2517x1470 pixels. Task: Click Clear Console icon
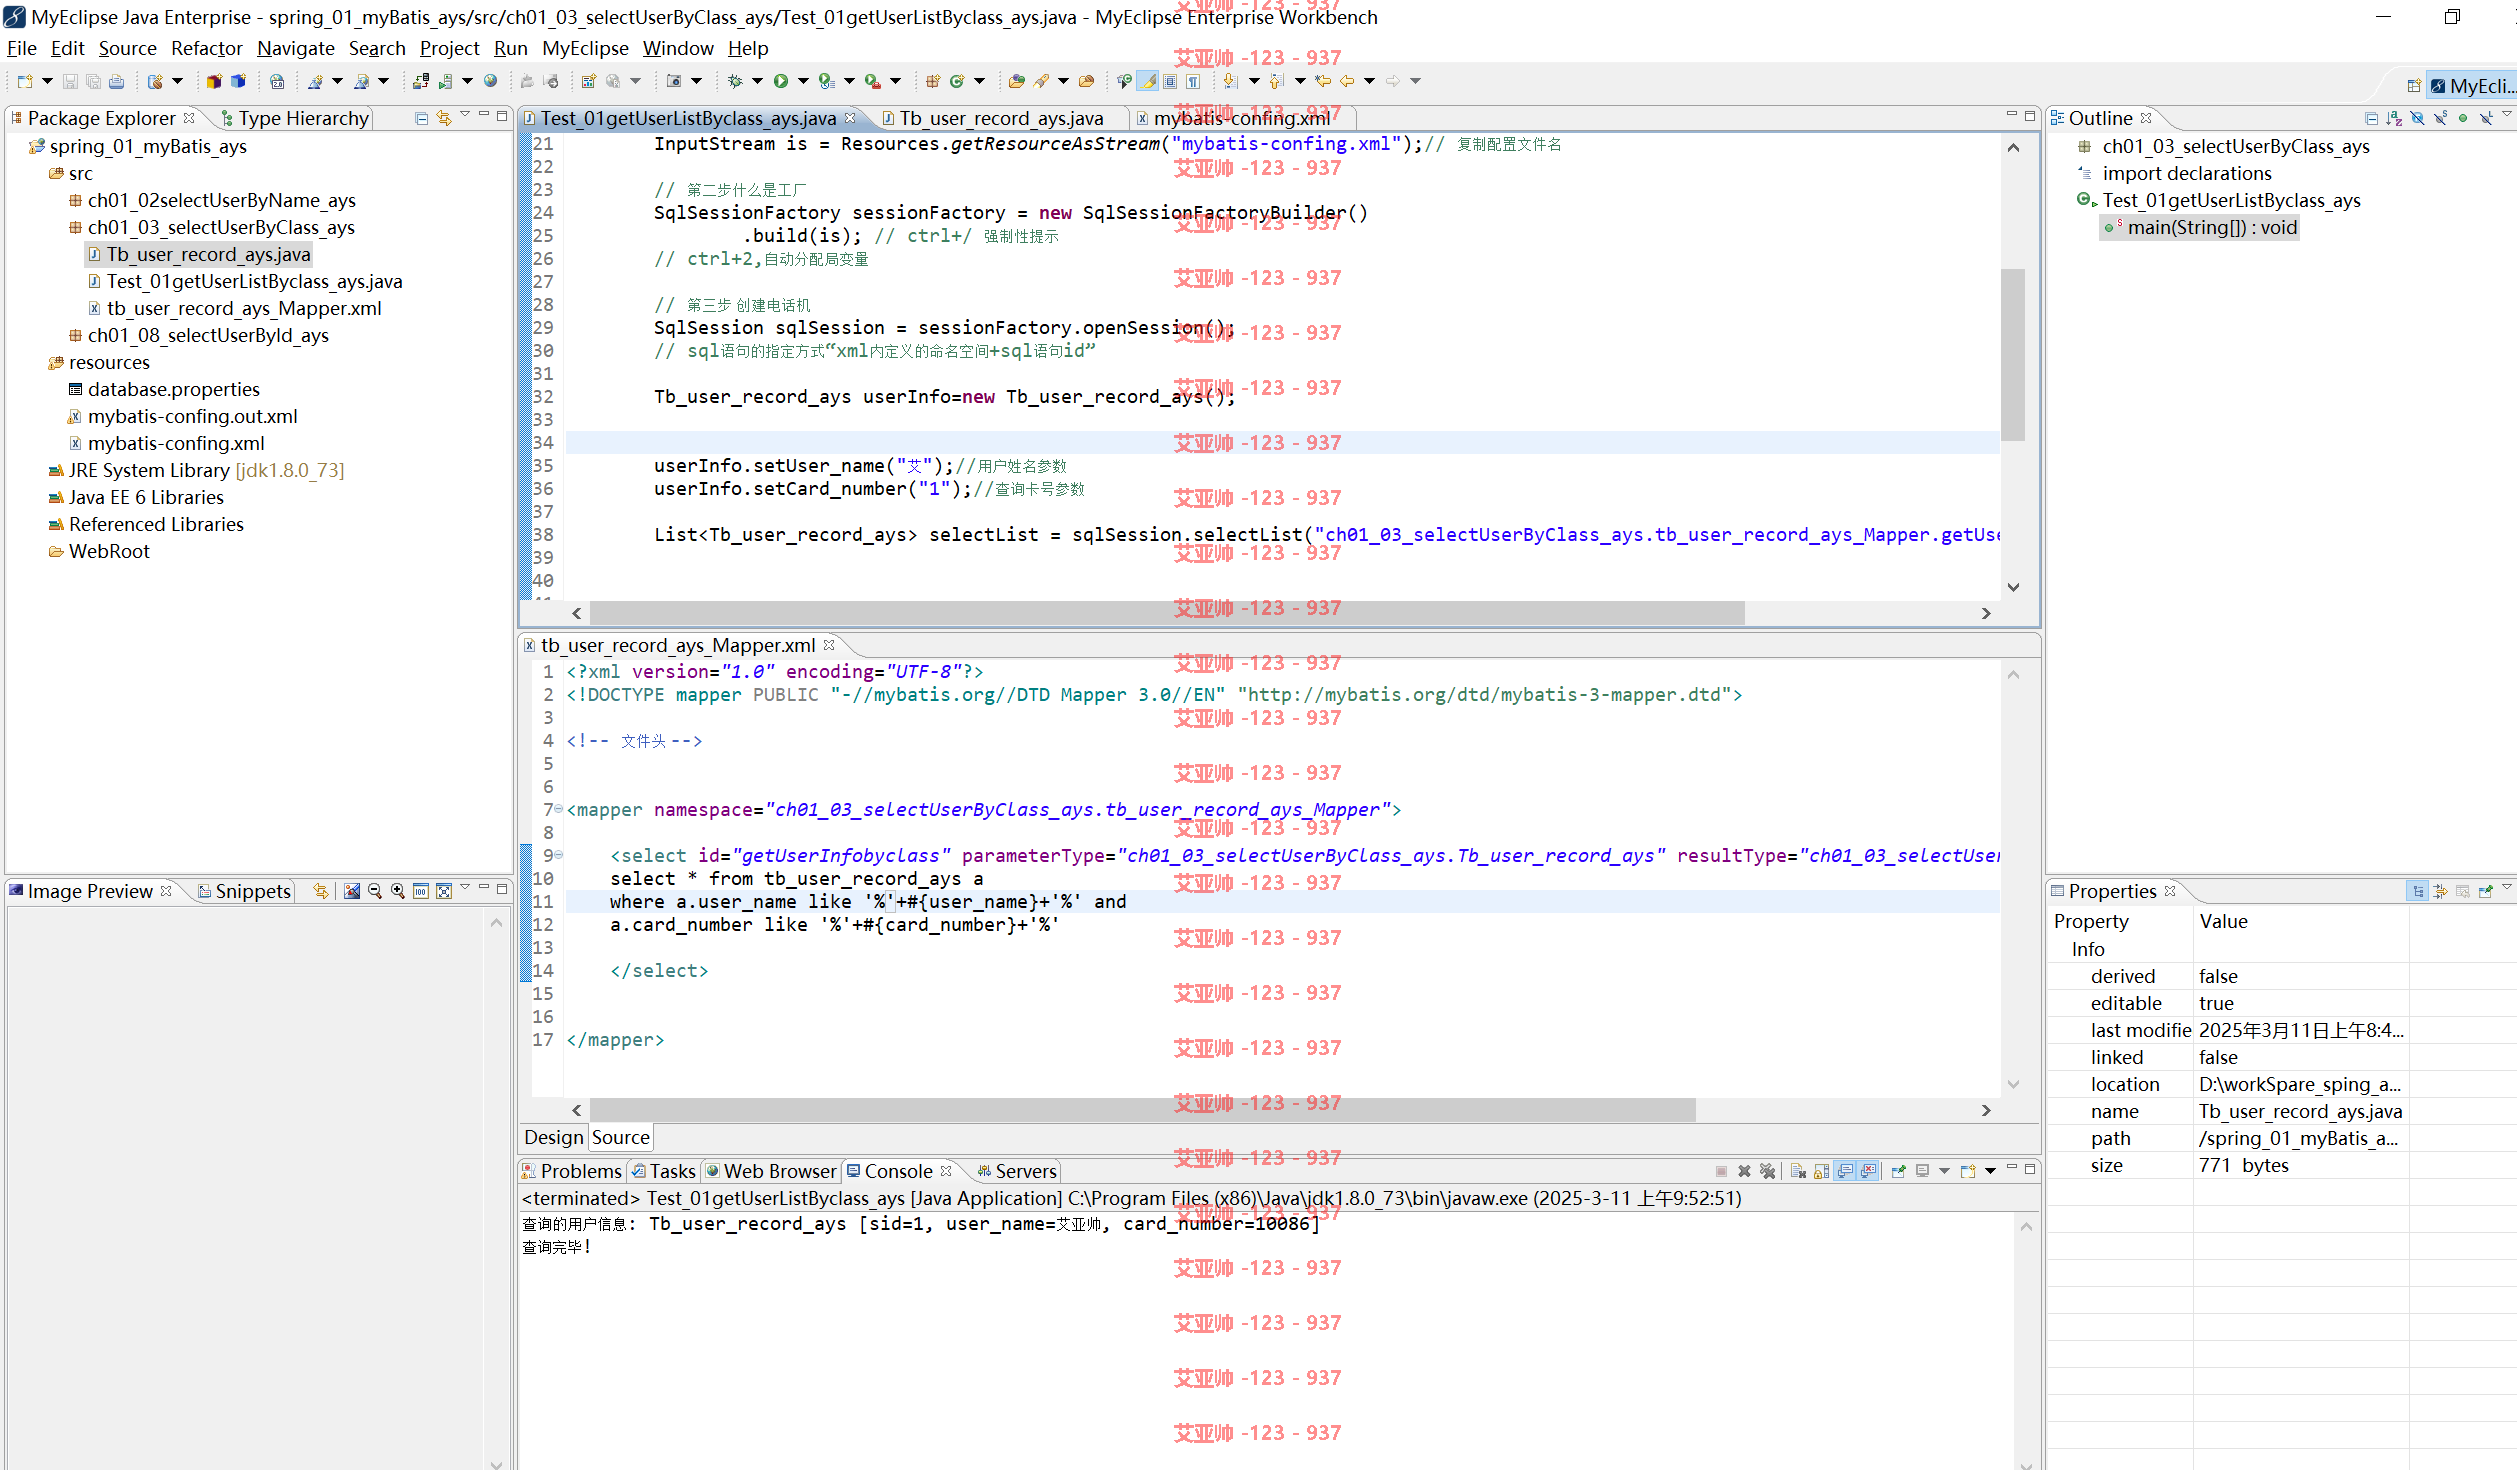[x=1798, y=1171]
